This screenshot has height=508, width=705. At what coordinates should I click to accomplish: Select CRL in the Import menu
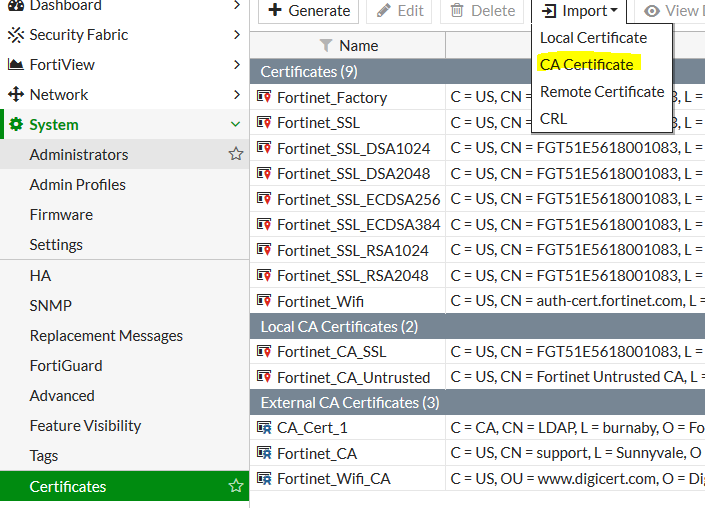click(x=553, y=118)
